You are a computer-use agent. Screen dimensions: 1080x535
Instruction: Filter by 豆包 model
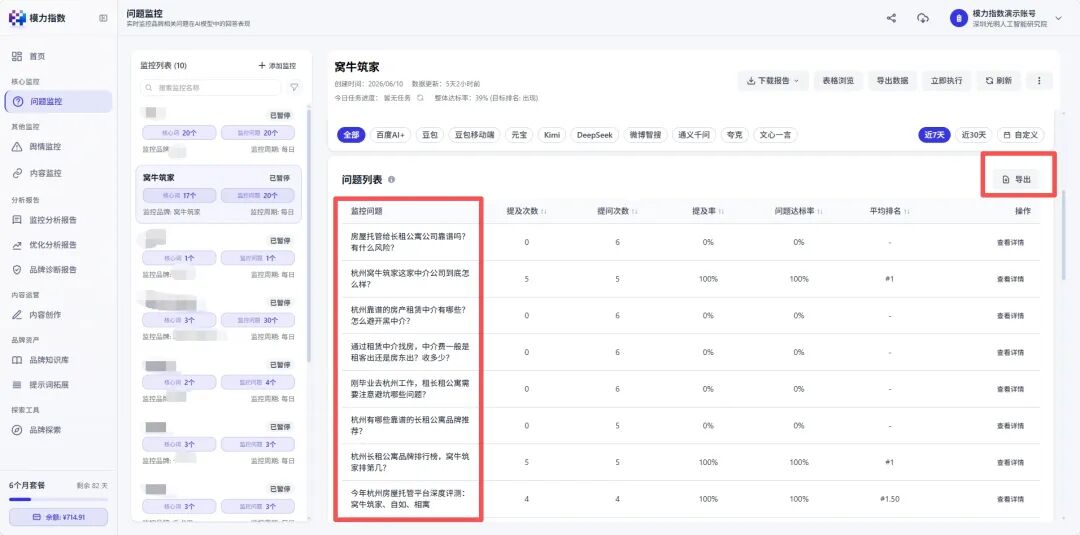pyautogui.click(x=430, y=135)
